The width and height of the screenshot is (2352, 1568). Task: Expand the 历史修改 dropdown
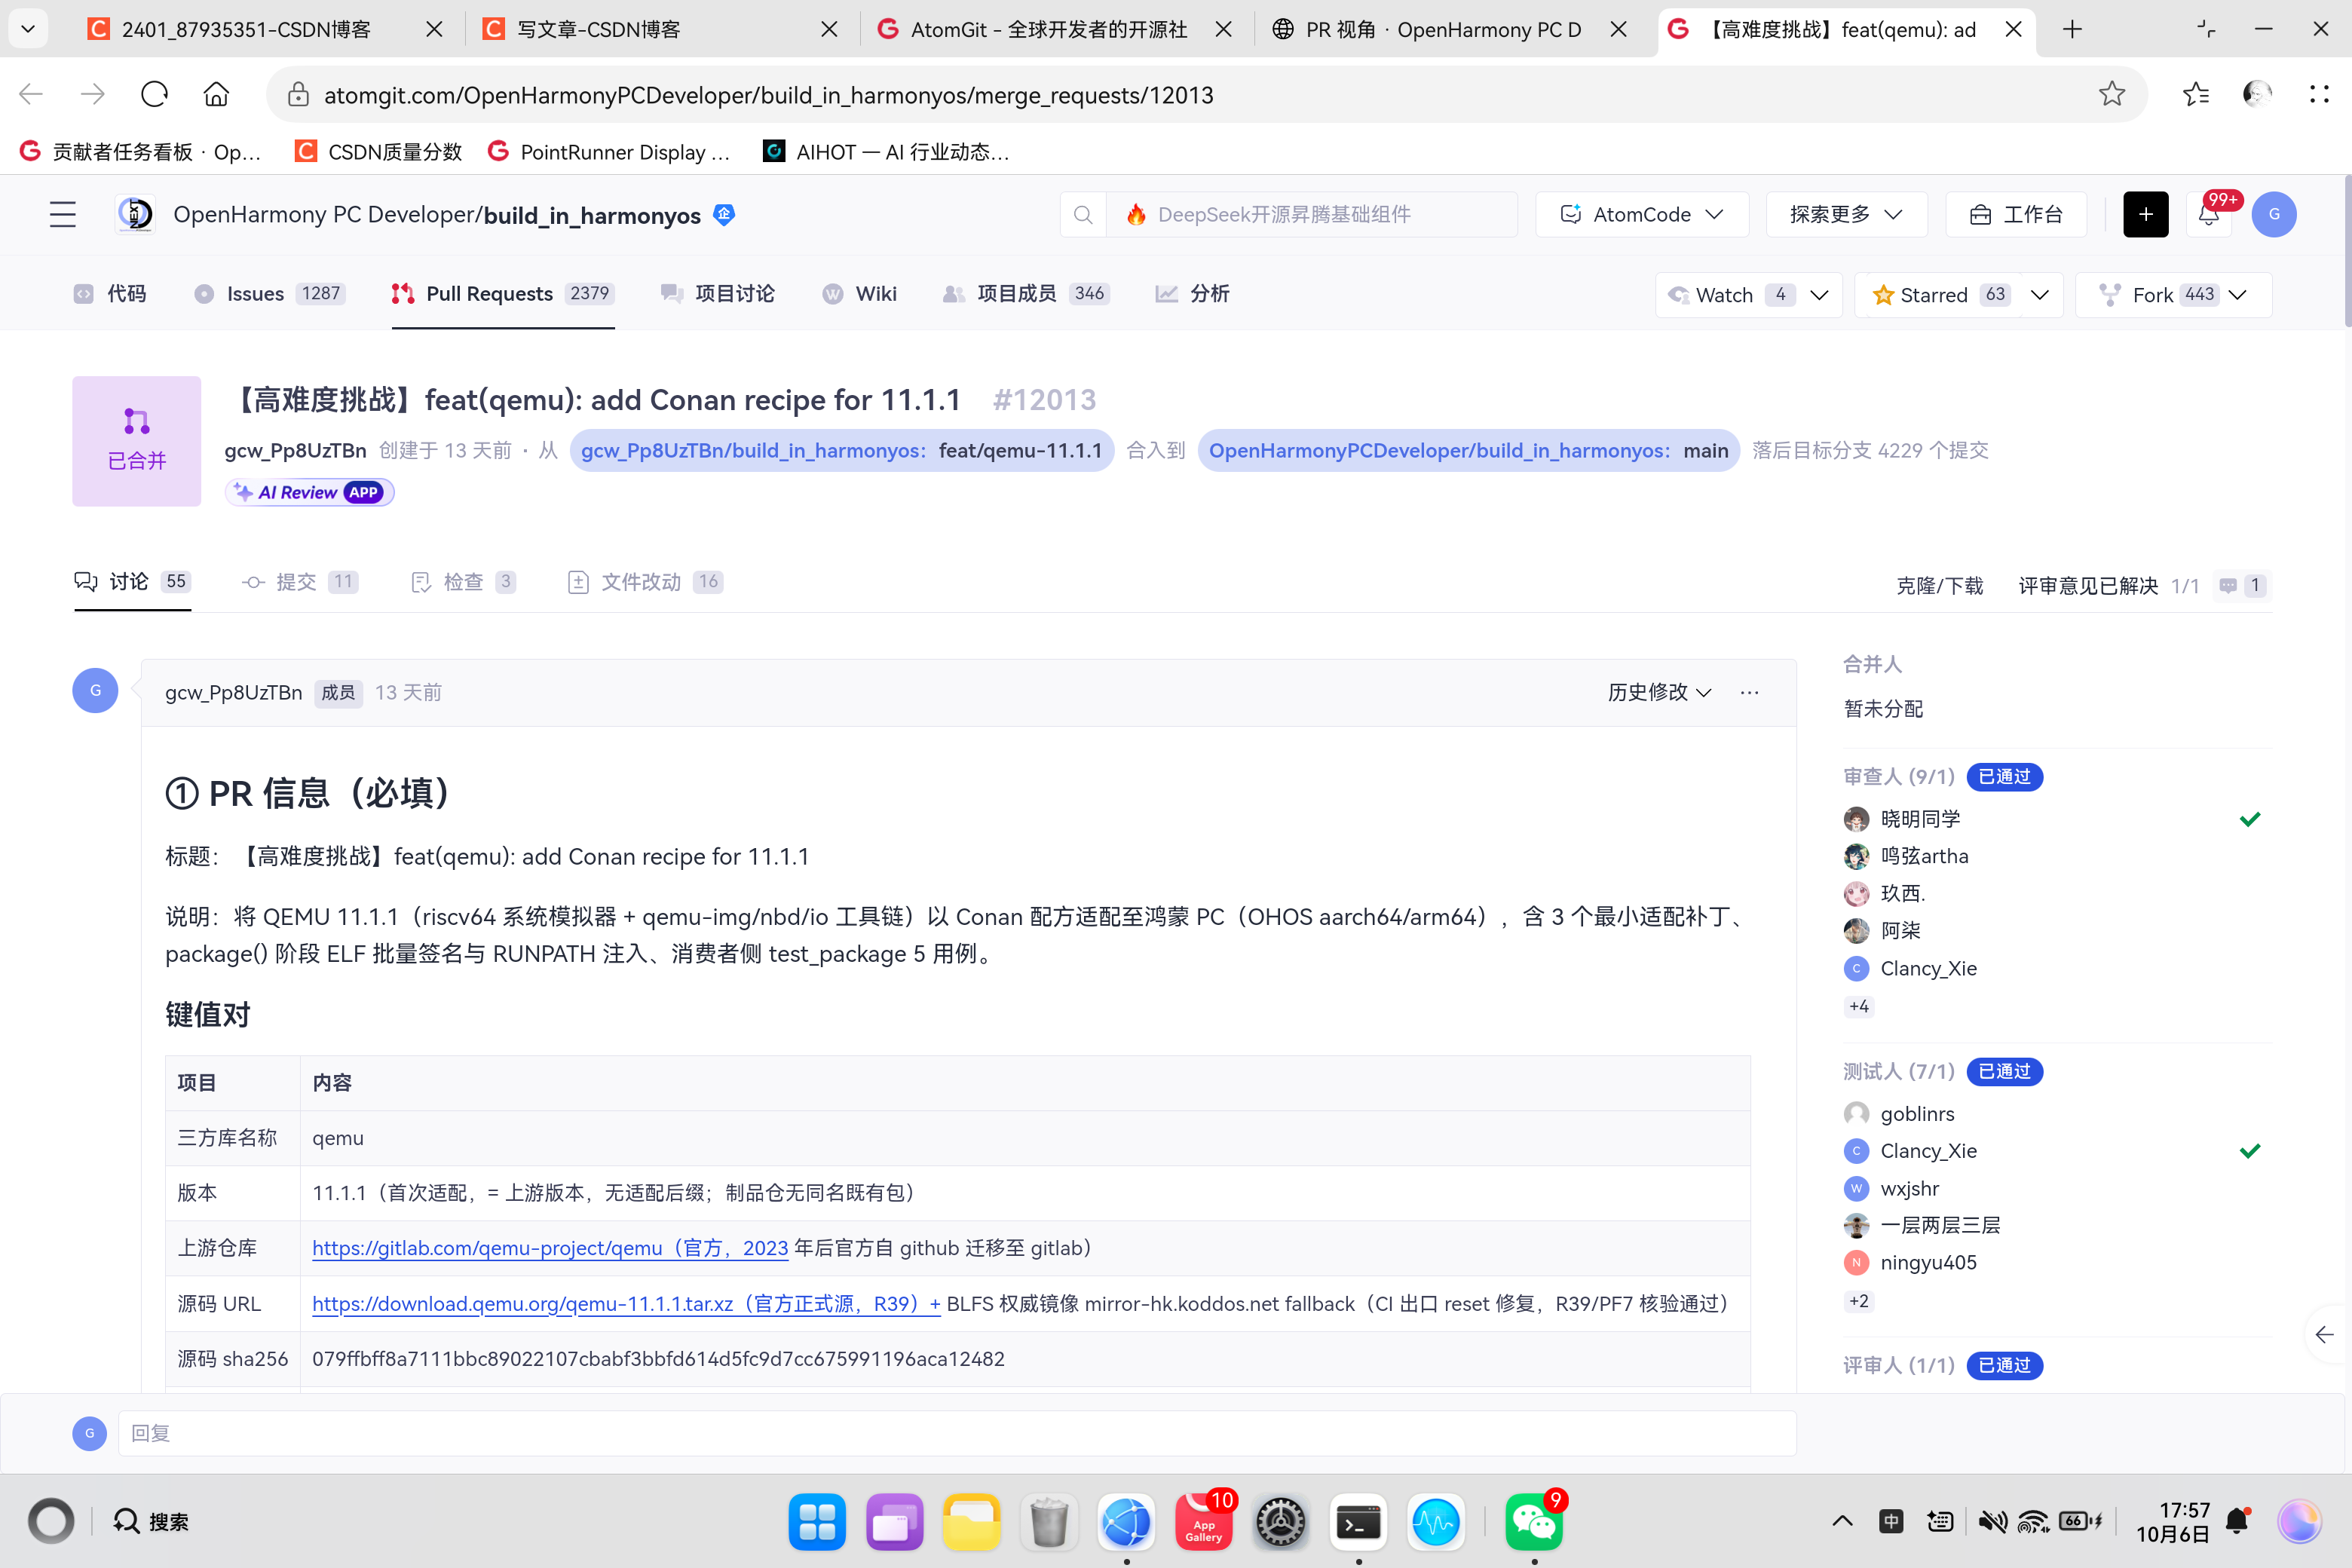point(1659,692)
